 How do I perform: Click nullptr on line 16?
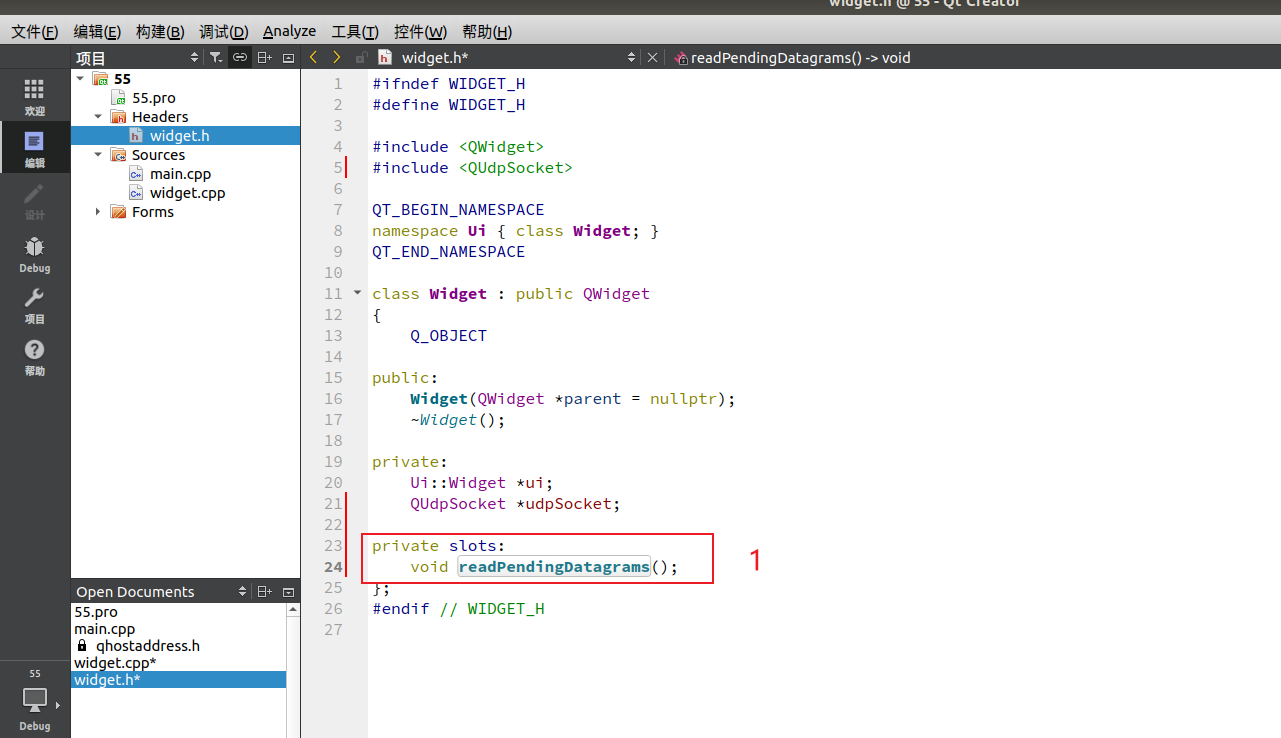click(x=683, y=398)
